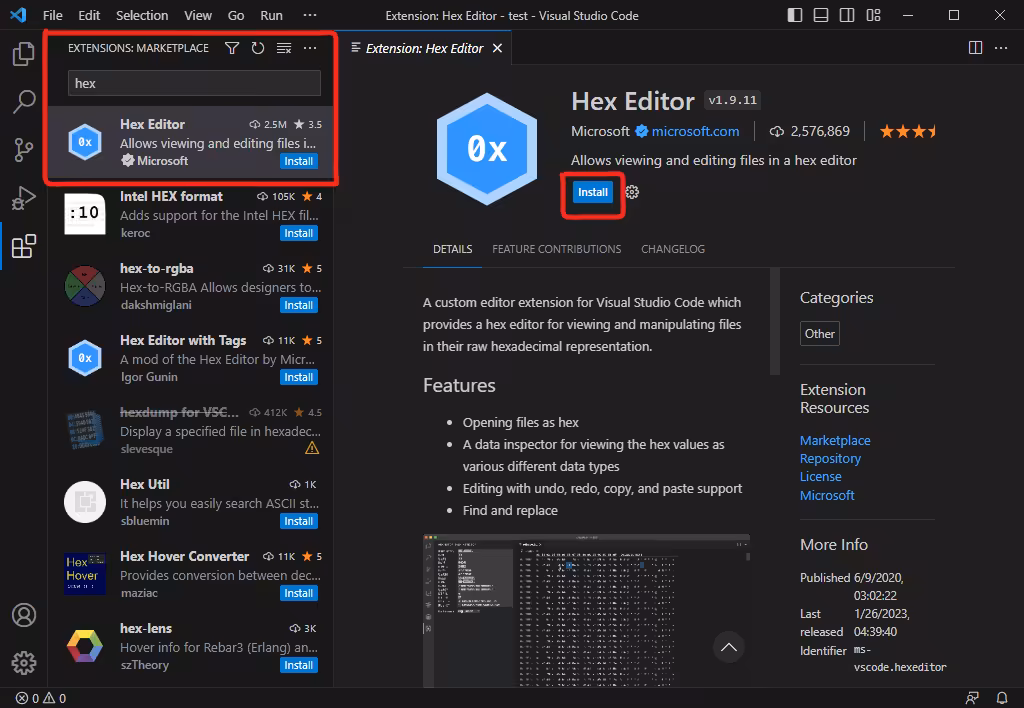Select the hex-lens extension icon
The height and width of the screenshot is (708, 1024).
(85, 646)
